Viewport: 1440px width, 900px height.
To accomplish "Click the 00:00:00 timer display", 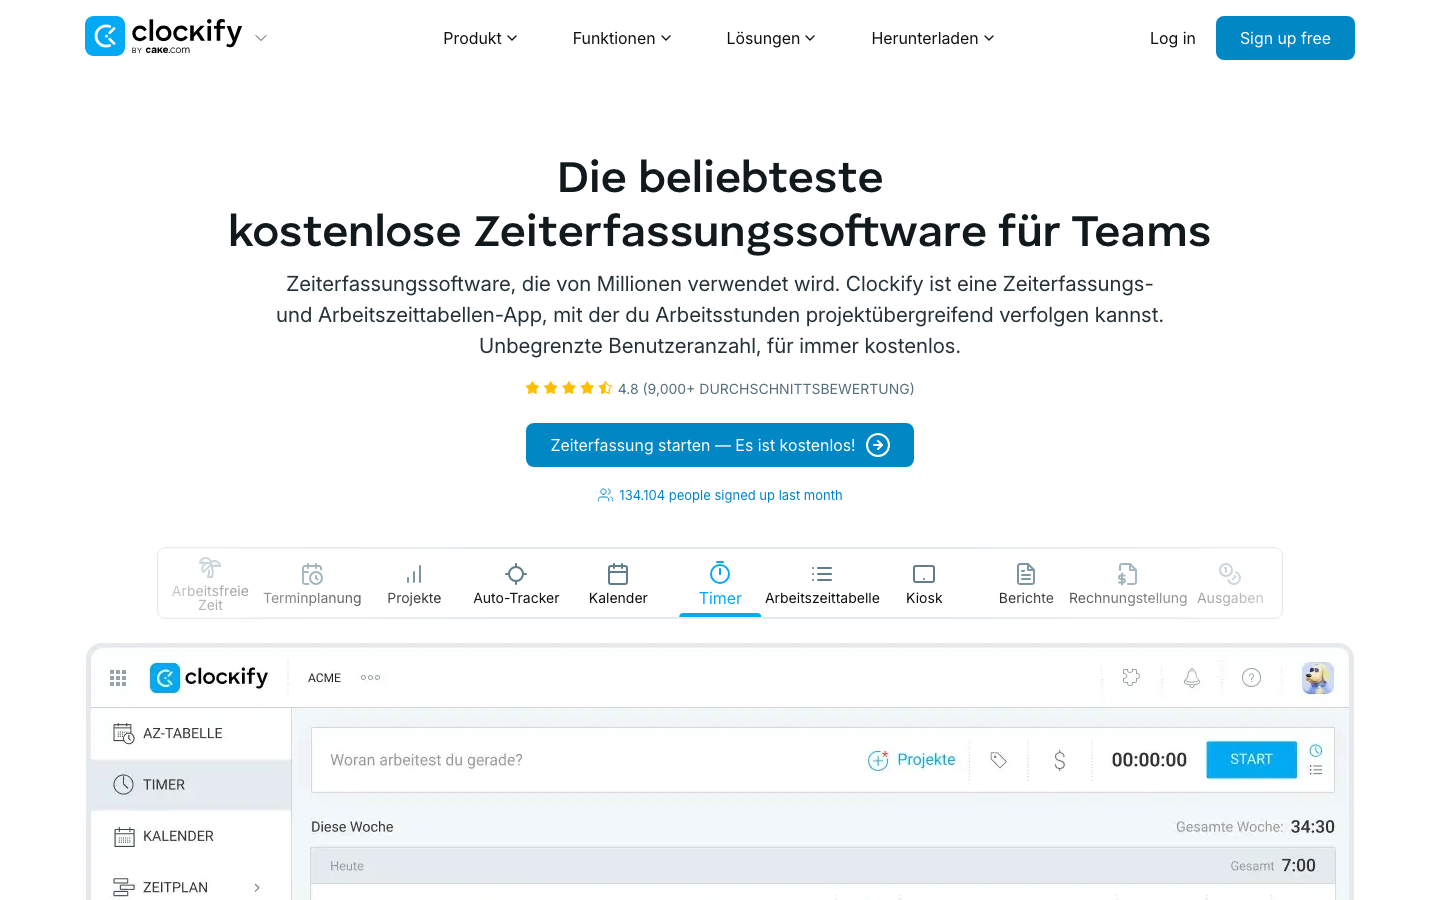I will (x=1149, y=760).
